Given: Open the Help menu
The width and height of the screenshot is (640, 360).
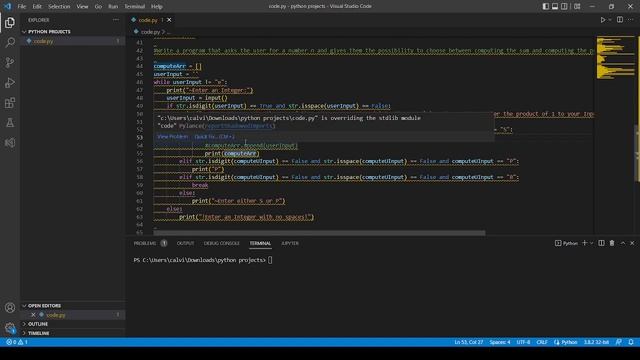Looking at the screenshot, I should 157,6.
